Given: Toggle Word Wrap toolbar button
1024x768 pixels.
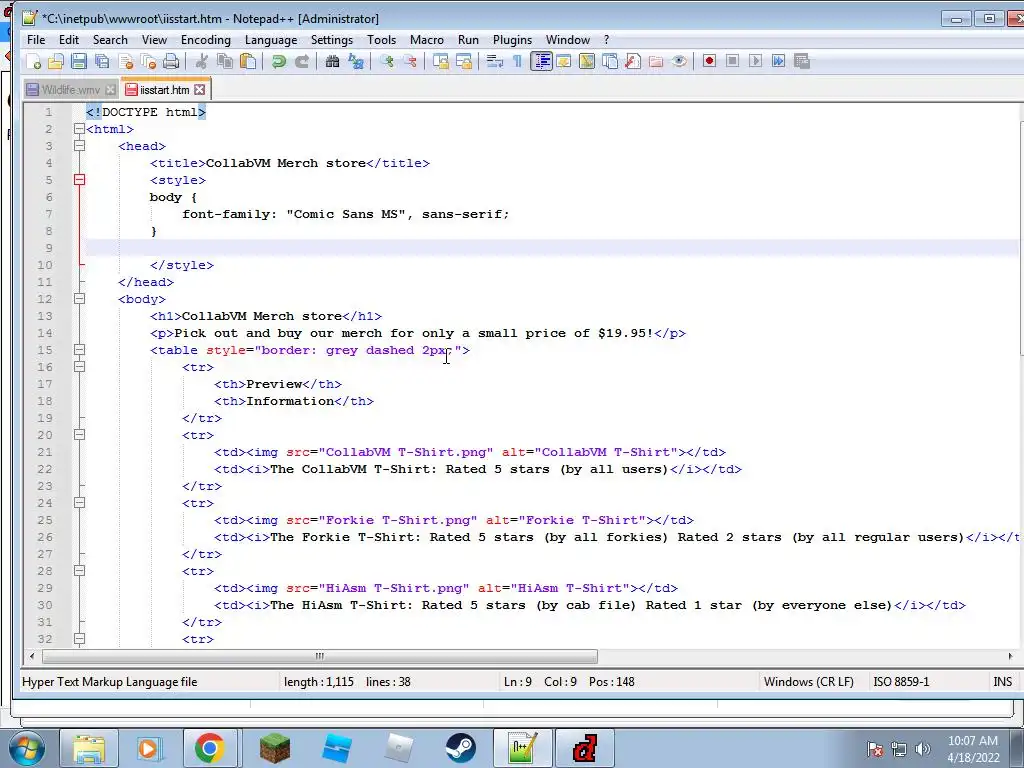Looking at the screenshot, I should point(494,61).
